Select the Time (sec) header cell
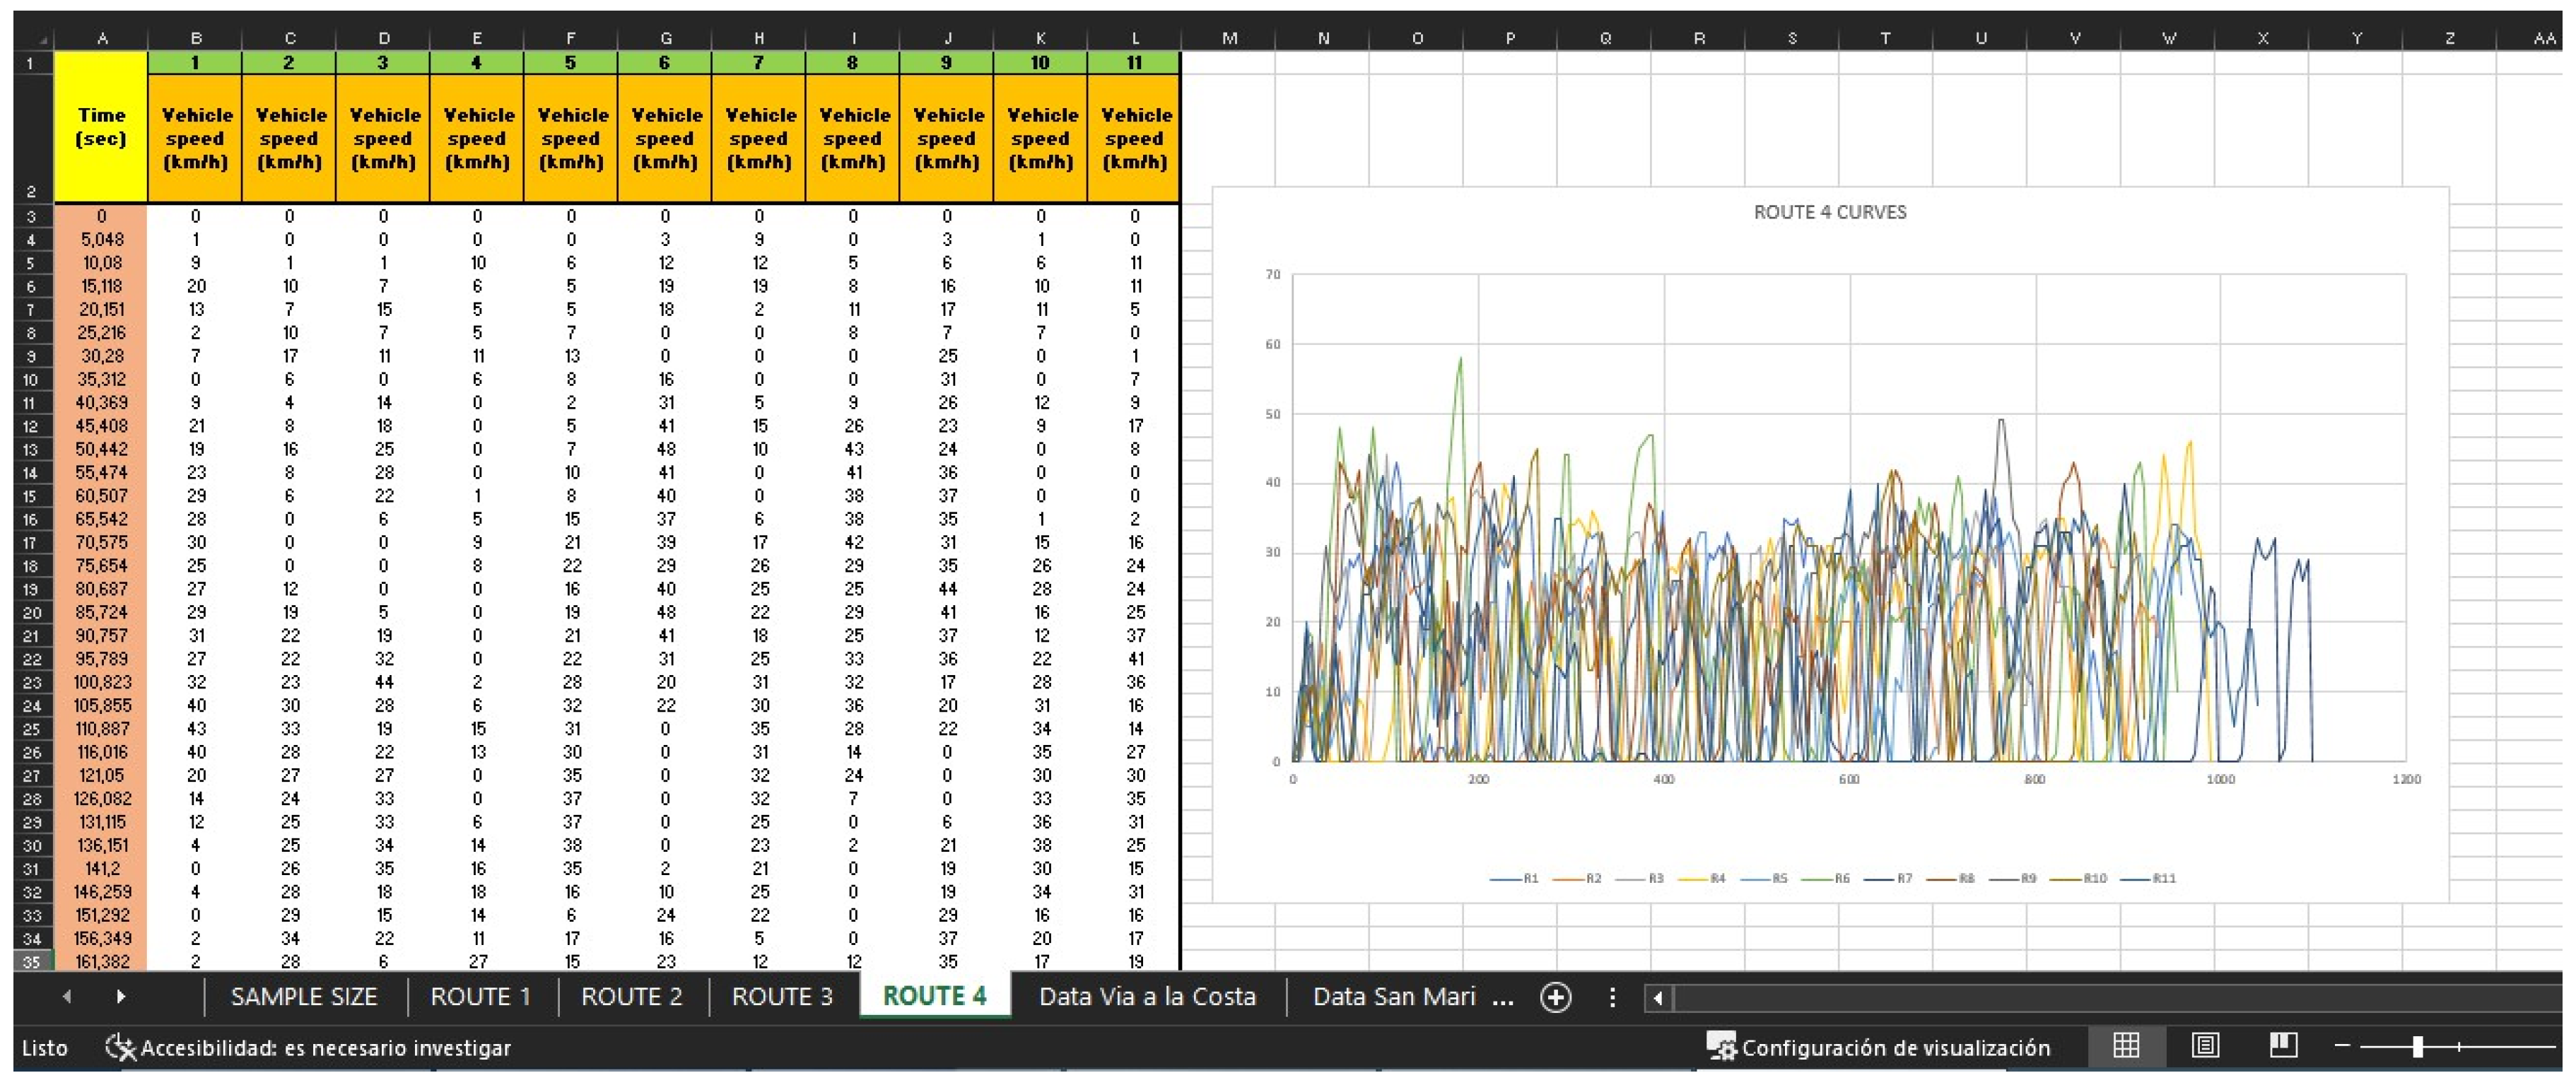 pyautogui.click(x=101, y=127)
